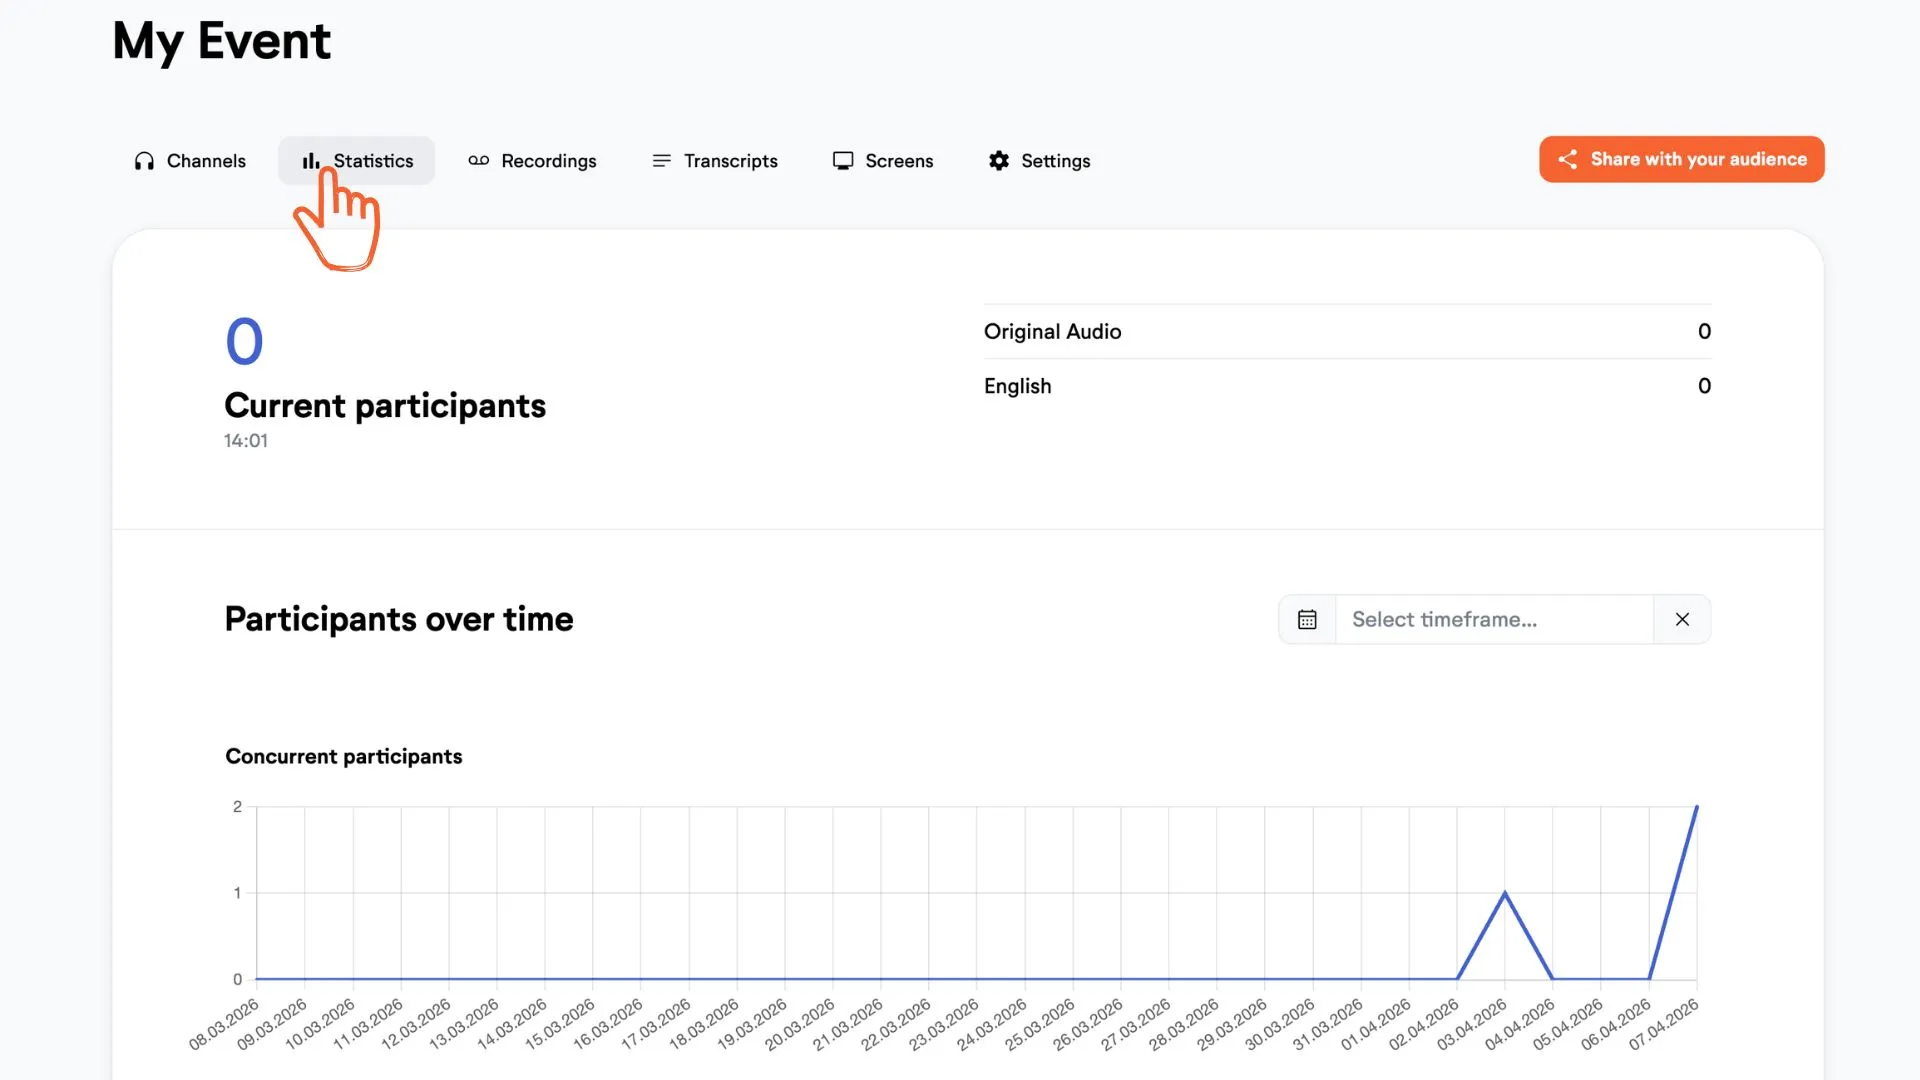Click the 14:01 timestamp
This screenshot has width=1920, height=1080.
pos(246,441)
